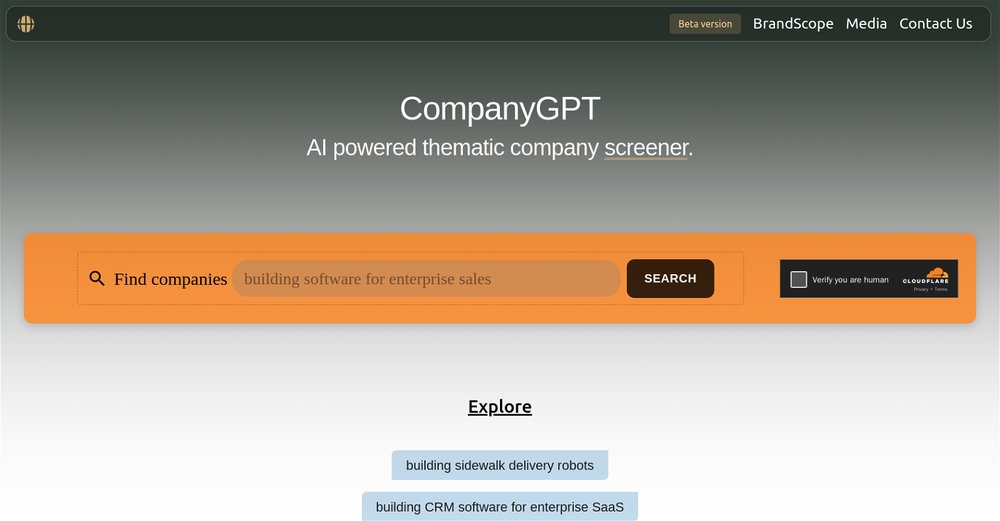1000x521 pixels.
Task: Click the underlined word screener
Action: pos(646,148)
